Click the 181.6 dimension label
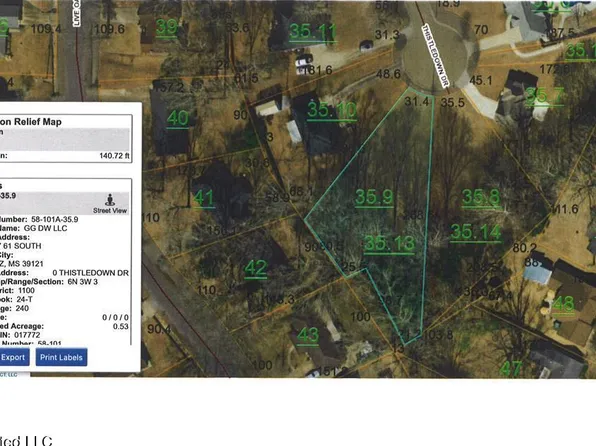 317,70
